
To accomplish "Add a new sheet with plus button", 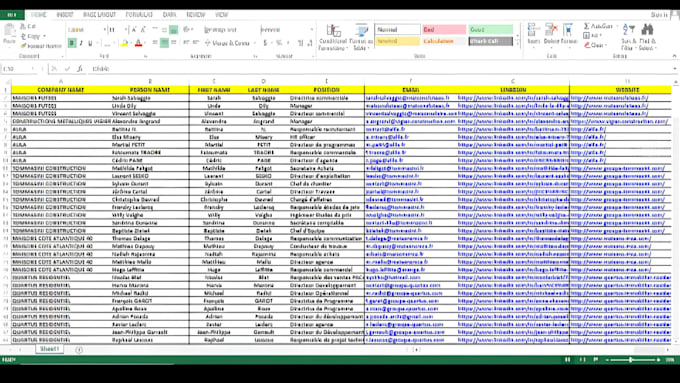I will click(x=79, y=350).
